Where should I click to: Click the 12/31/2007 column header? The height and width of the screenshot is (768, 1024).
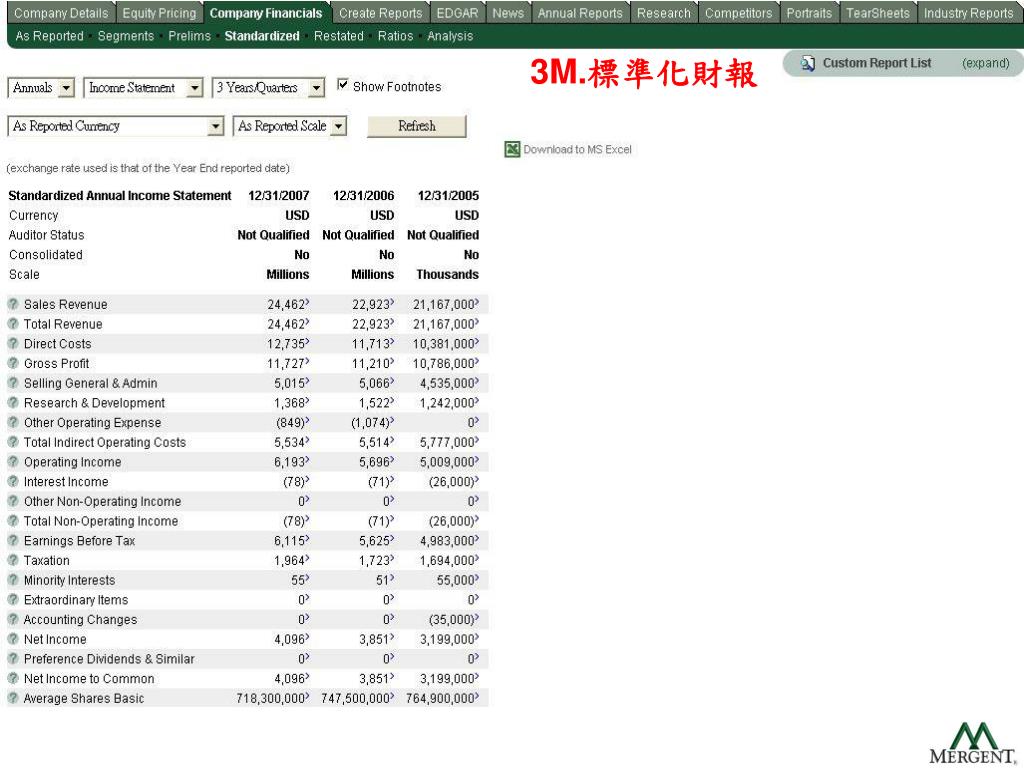[x=279, y=195]
